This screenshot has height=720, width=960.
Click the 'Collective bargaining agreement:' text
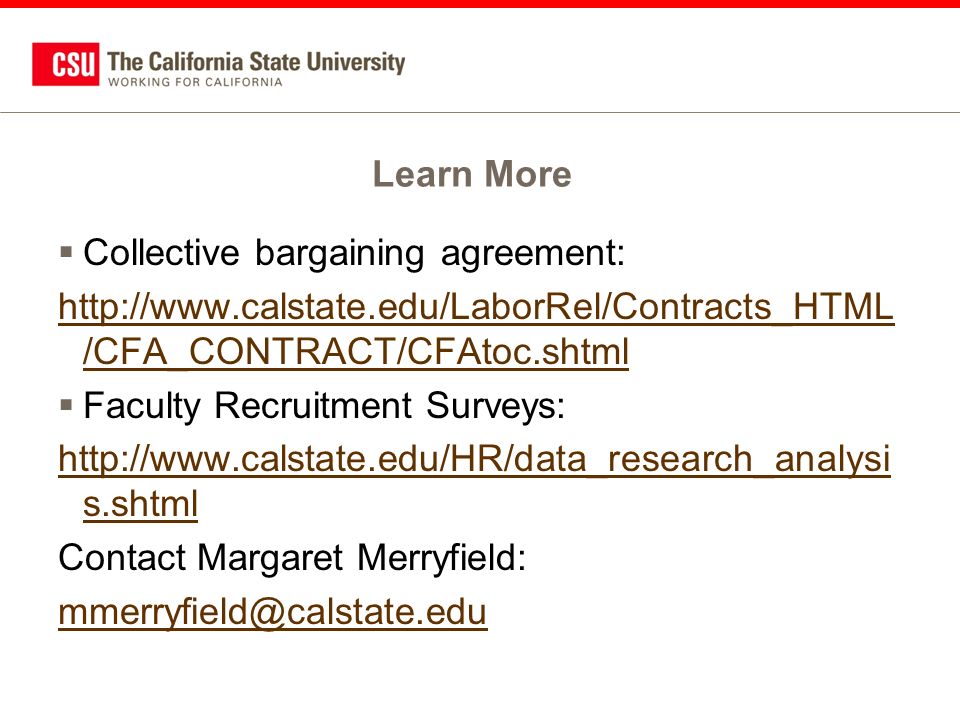click(x=354, y=253)
